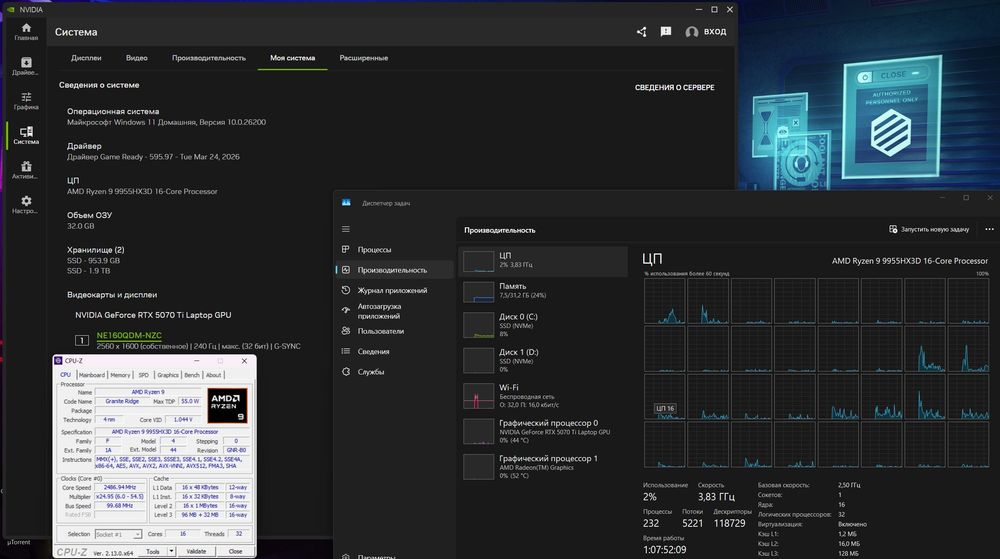Image resolution: width=1000 pixels, height=559 pixels.
Task: Click the µTorrent taskbar item
Action: pos(18,542)
